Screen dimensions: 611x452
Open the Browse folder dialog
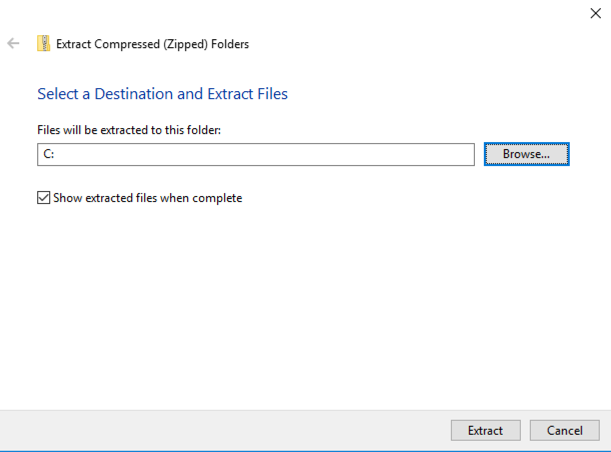tap(526, 154)
